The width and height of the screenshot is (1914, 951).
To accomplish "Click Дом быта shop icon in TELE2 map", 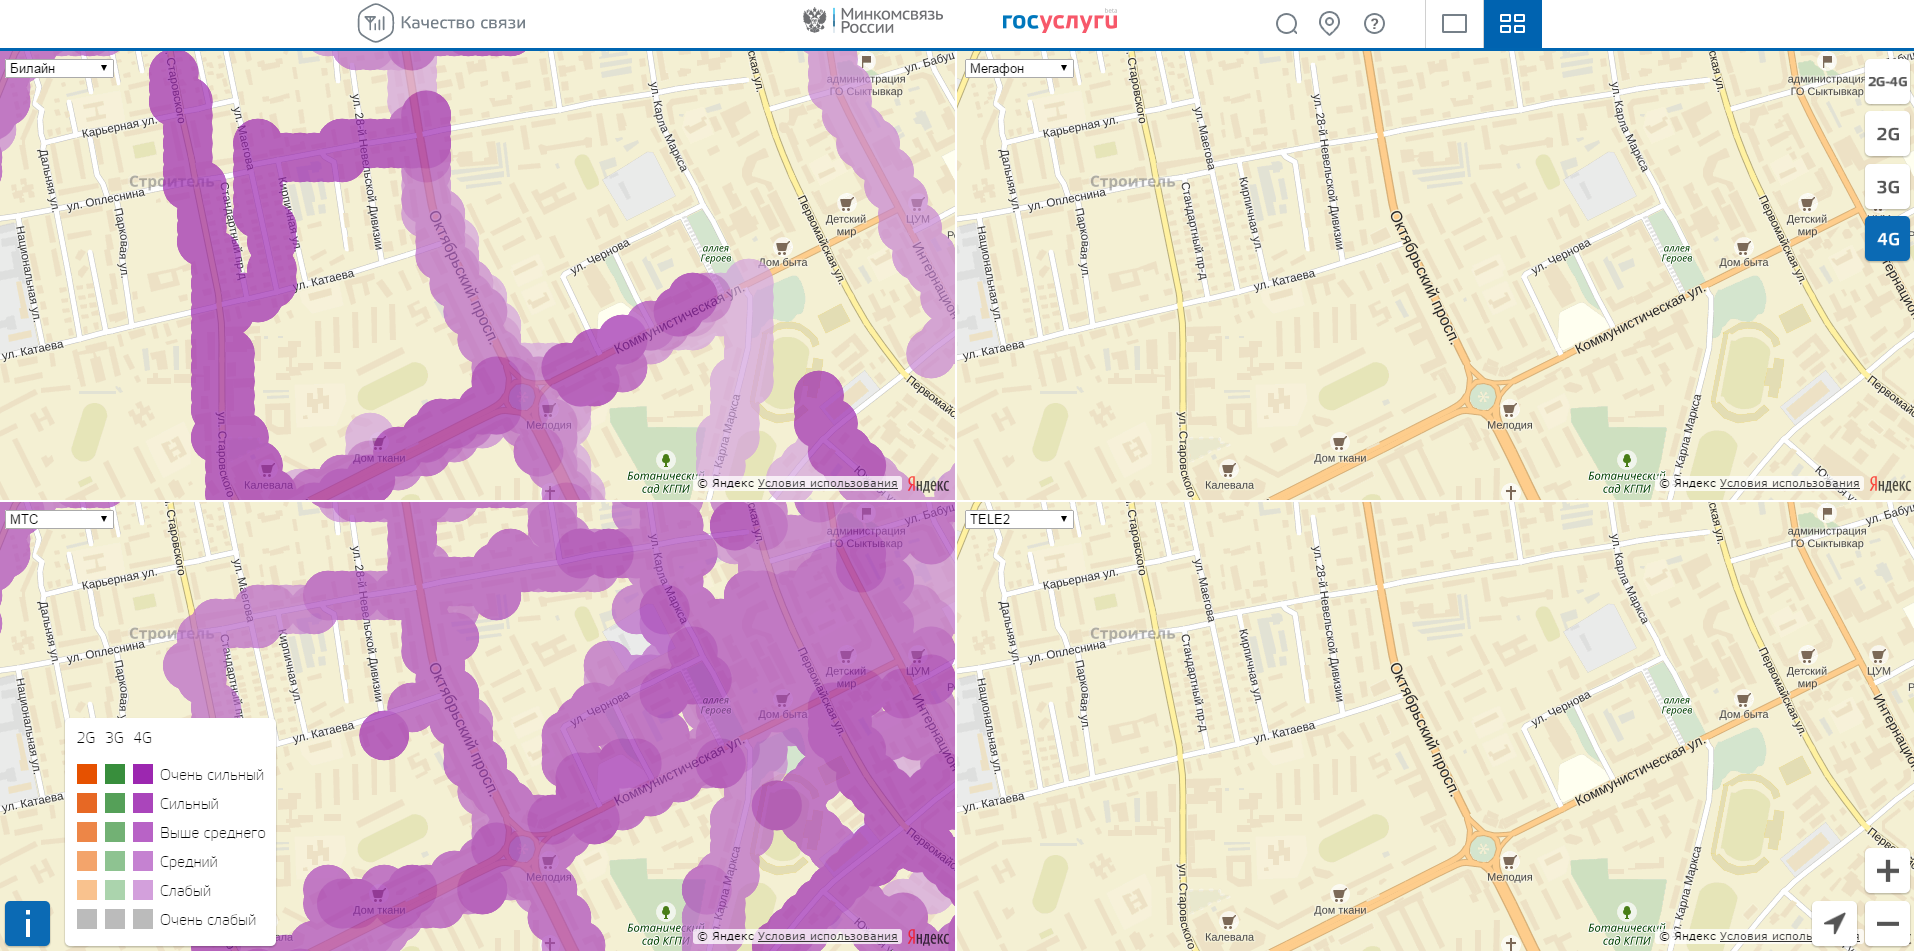I will [1743, 700].
